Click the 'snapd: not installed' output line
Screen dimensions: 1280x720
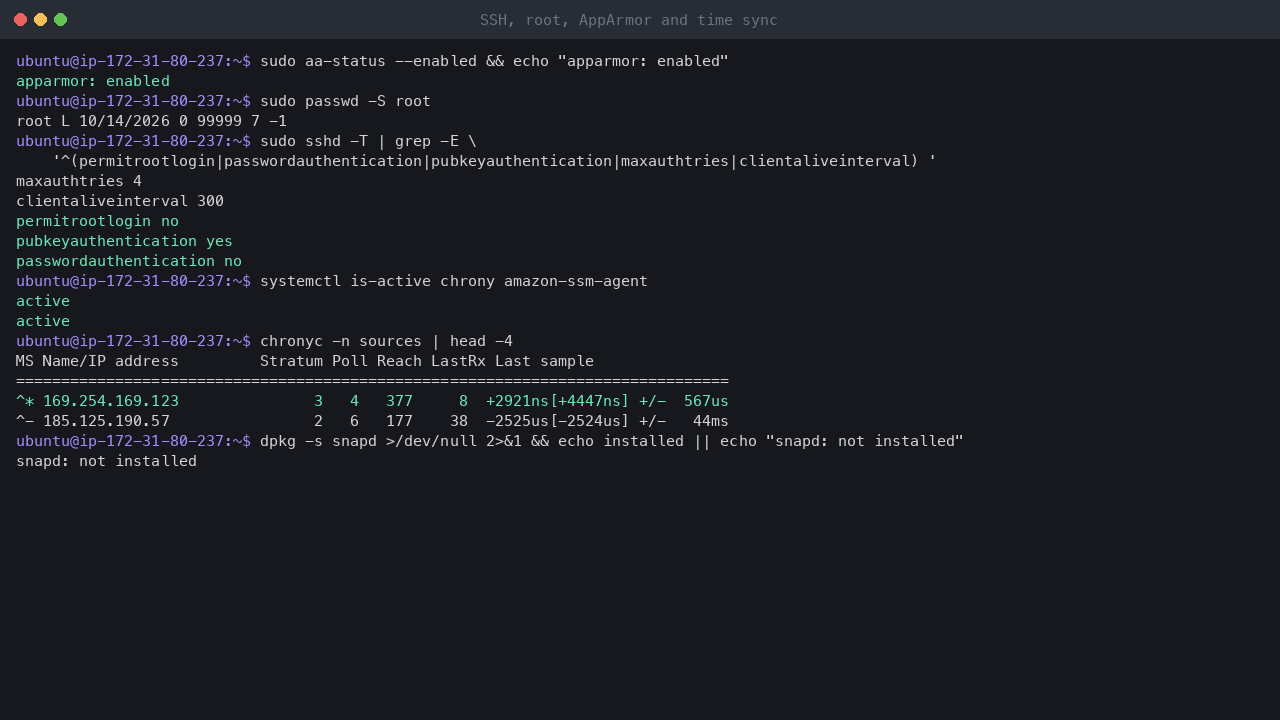106,461
